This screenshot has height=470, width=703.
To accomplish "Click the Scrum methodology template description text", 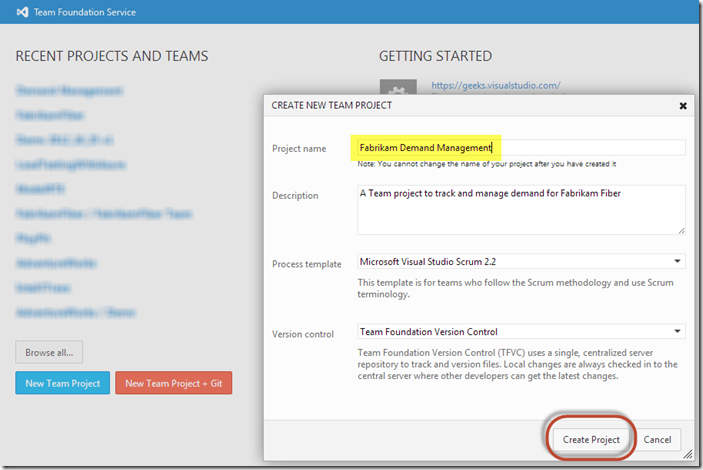I will click(515, 288).
